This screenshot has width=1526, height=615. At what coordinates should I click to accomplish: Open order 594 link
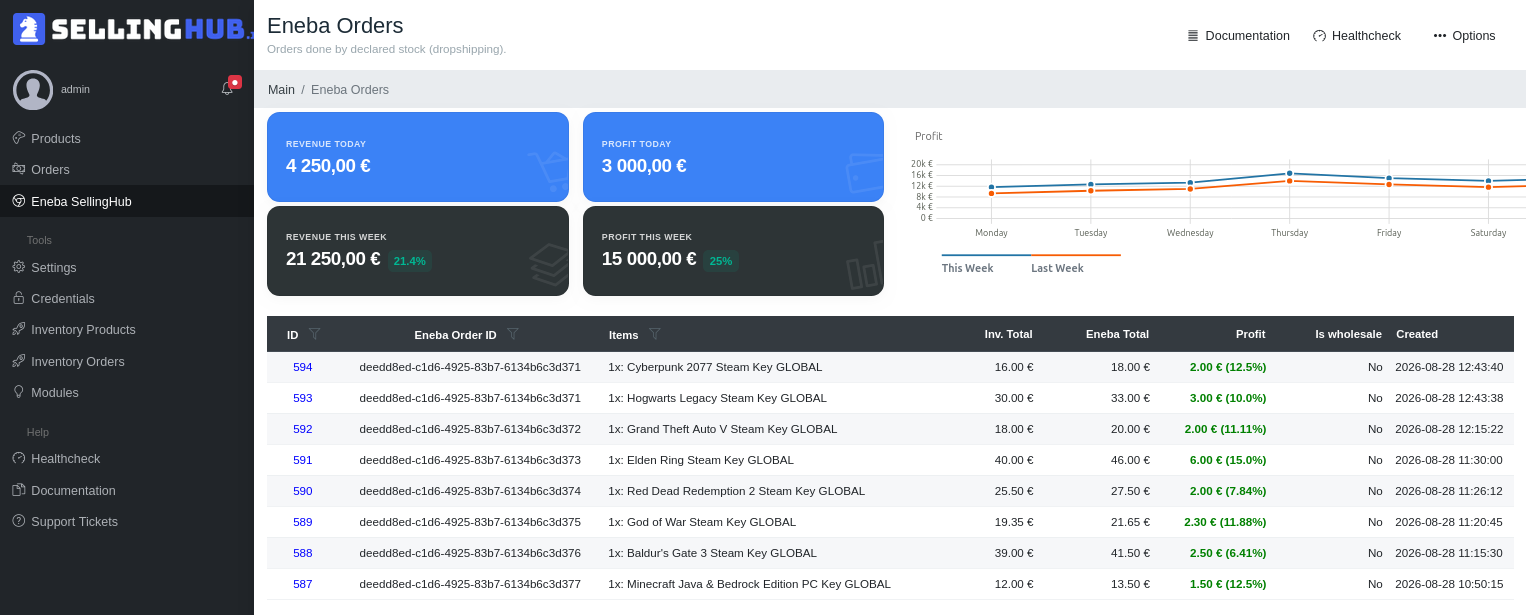coord(302,367)
